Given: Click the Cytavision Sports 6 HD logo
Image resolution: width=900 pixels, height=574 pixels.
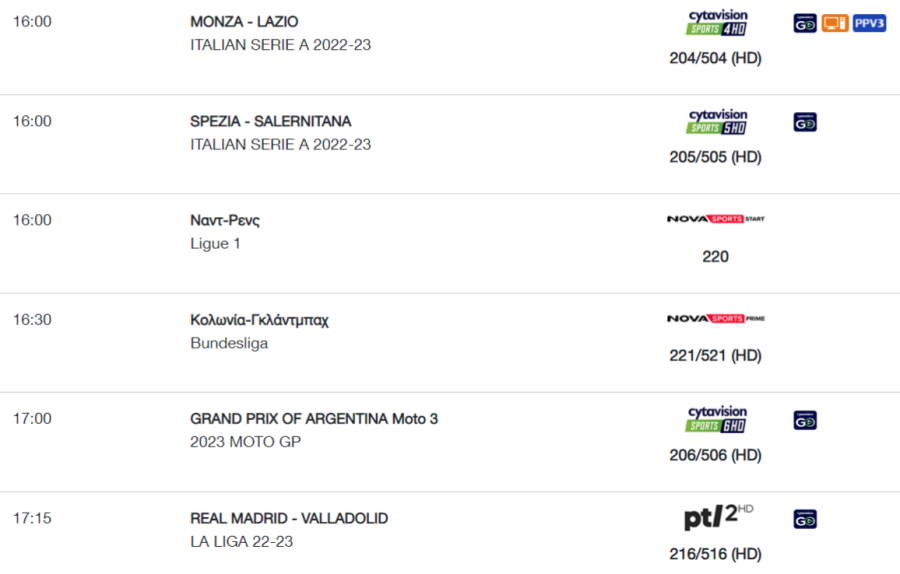Looking at the screenshot, I should coord(717,420).
